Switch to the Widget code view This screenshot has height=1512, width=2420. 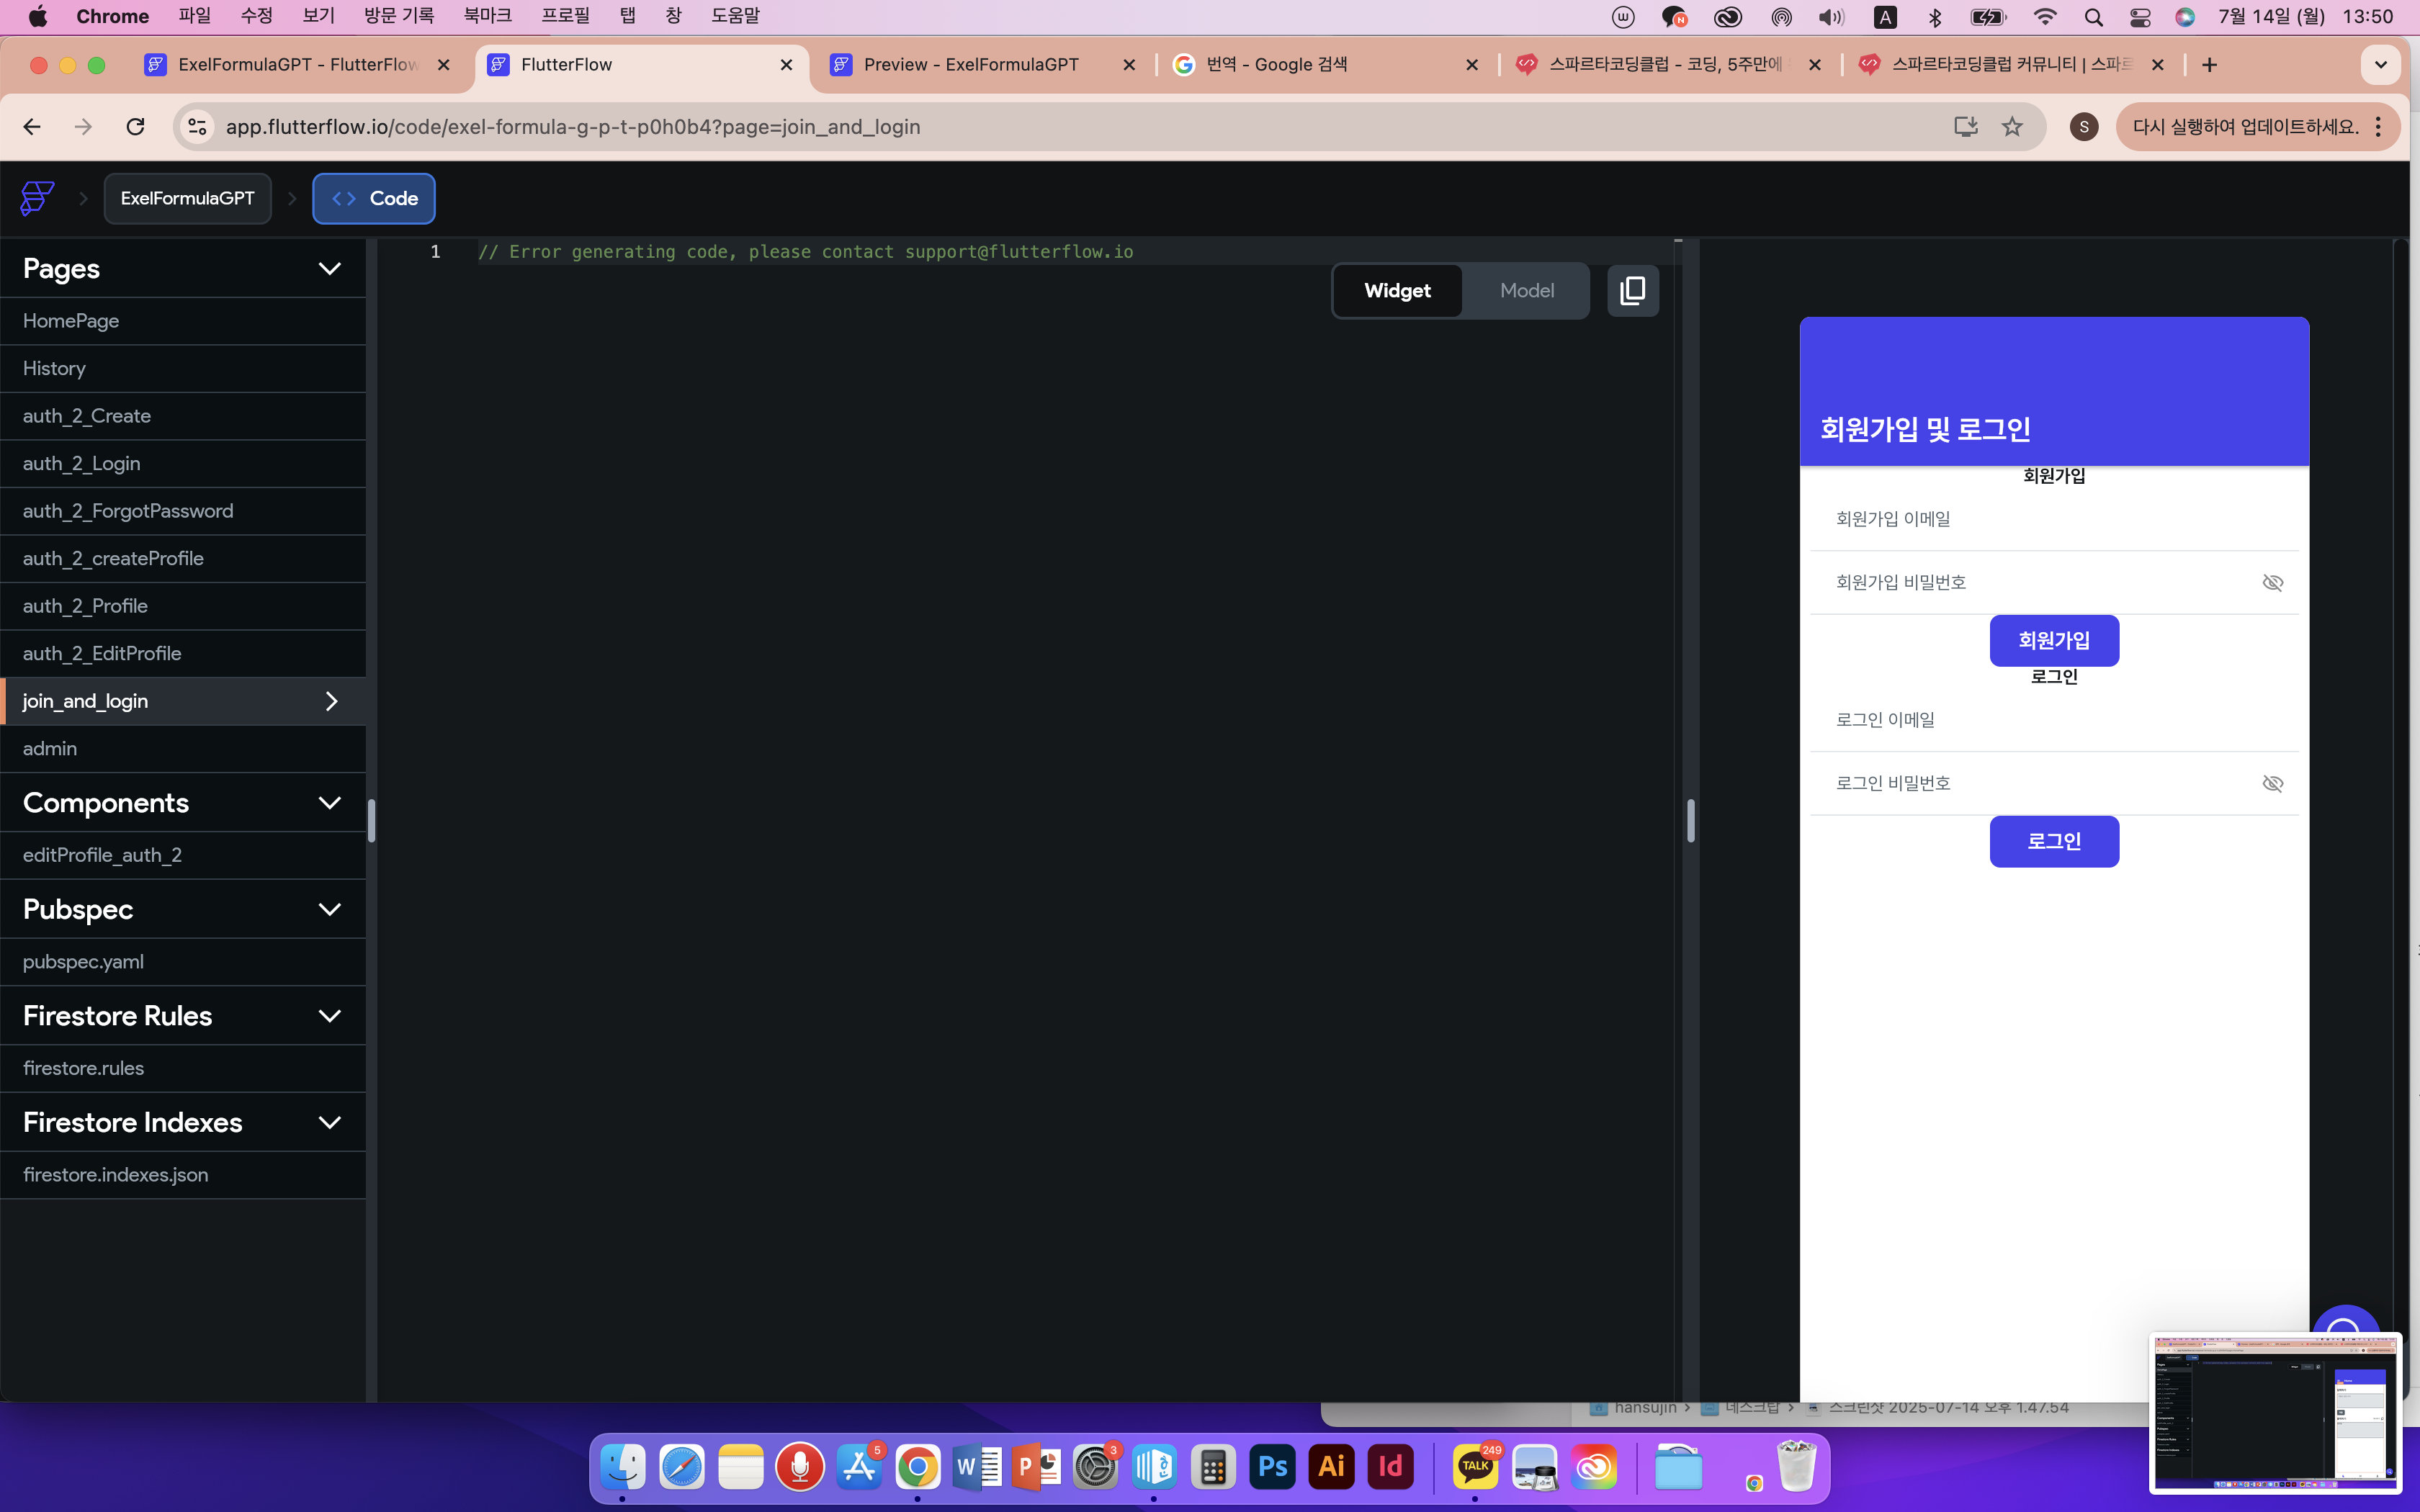1397,291
